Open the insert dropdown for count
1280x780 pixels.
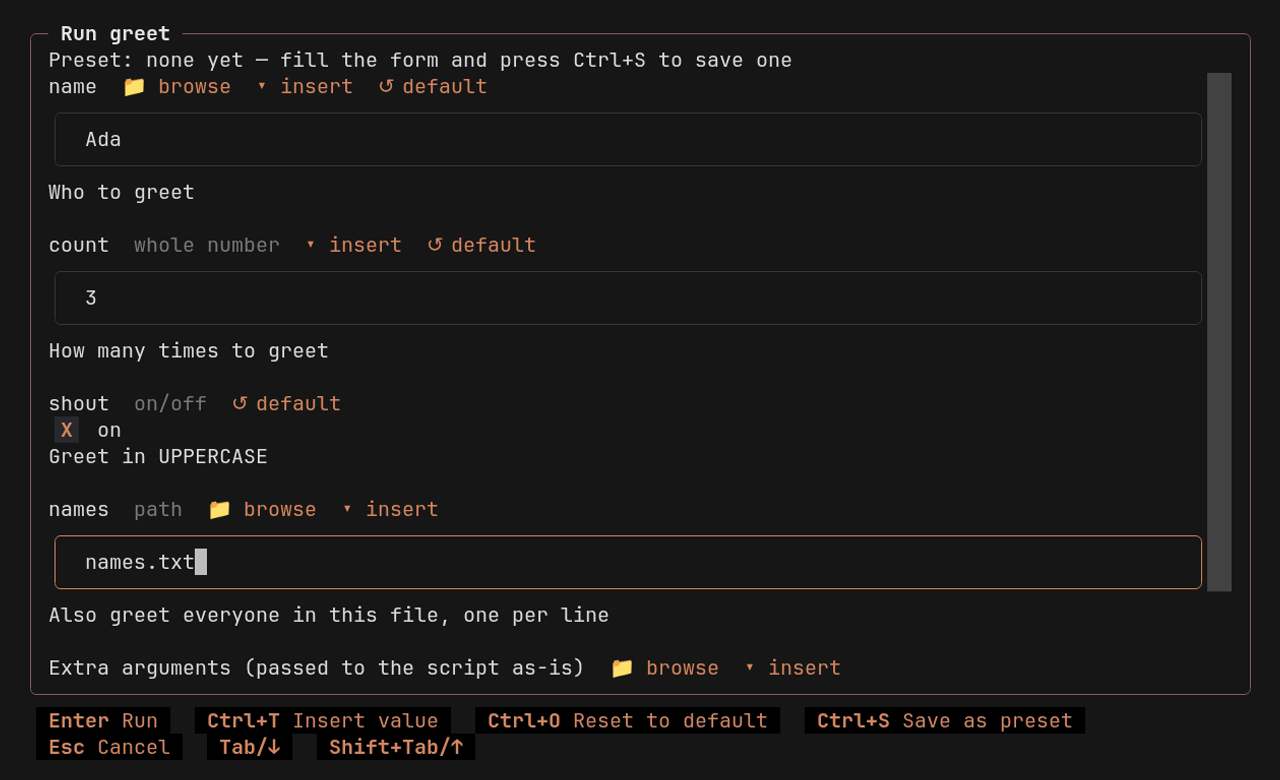coord(354,245)
